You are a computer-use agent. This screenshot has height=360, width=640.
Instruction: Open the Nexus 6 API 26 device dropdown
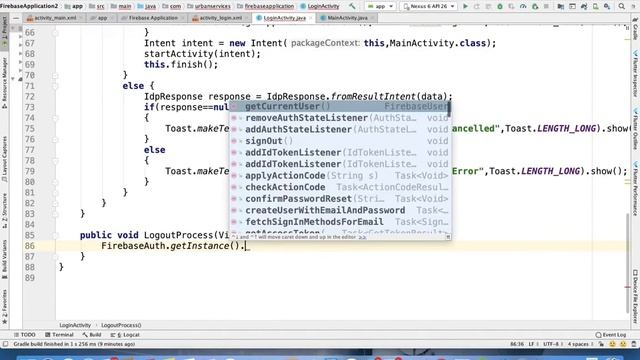coord(429,6)
